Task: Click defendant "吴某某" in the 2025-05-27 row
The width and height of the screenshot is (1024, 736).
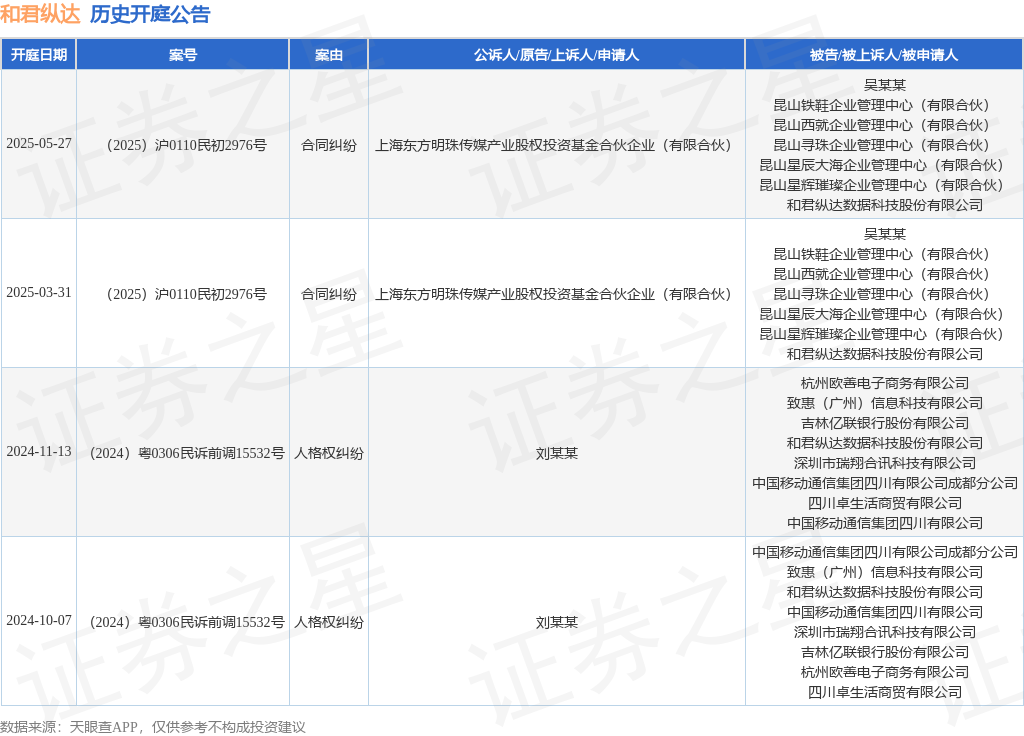Action: (884, 85)
